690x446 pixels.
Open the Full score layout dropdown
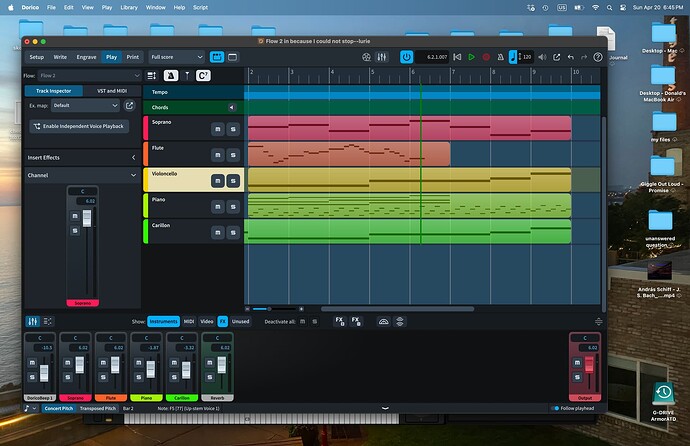pyautogui.click(x=176, y=57)
